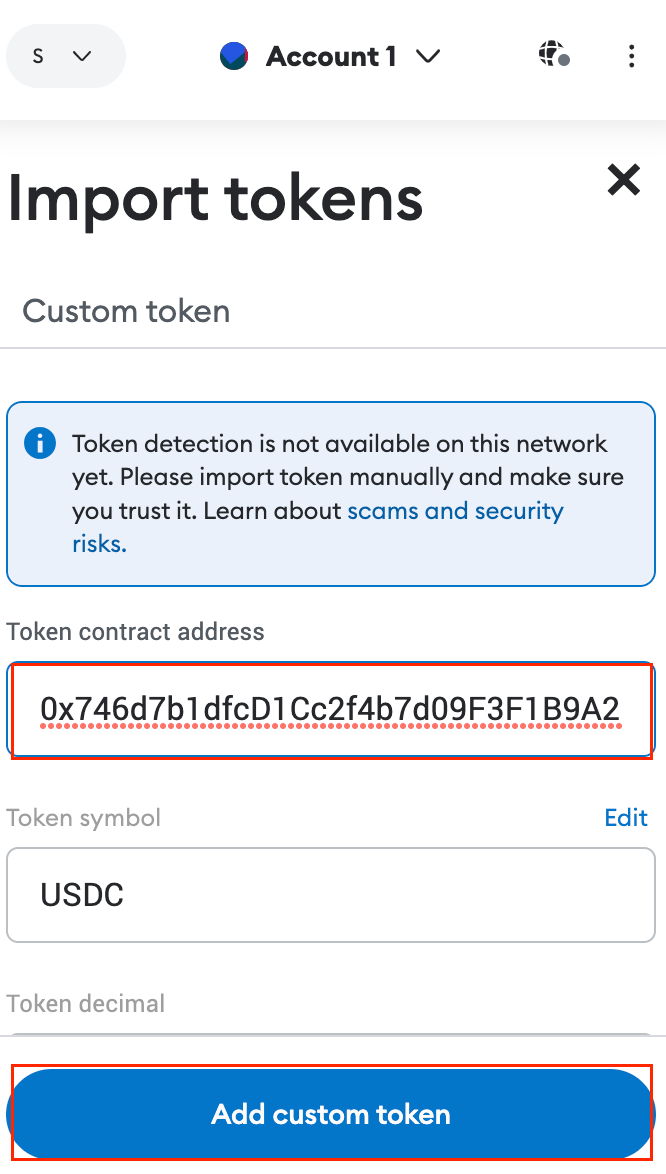Viewport: 666px width, 1174px height.
Task: Open the Account 1 menu item
Action: [330, 56]
